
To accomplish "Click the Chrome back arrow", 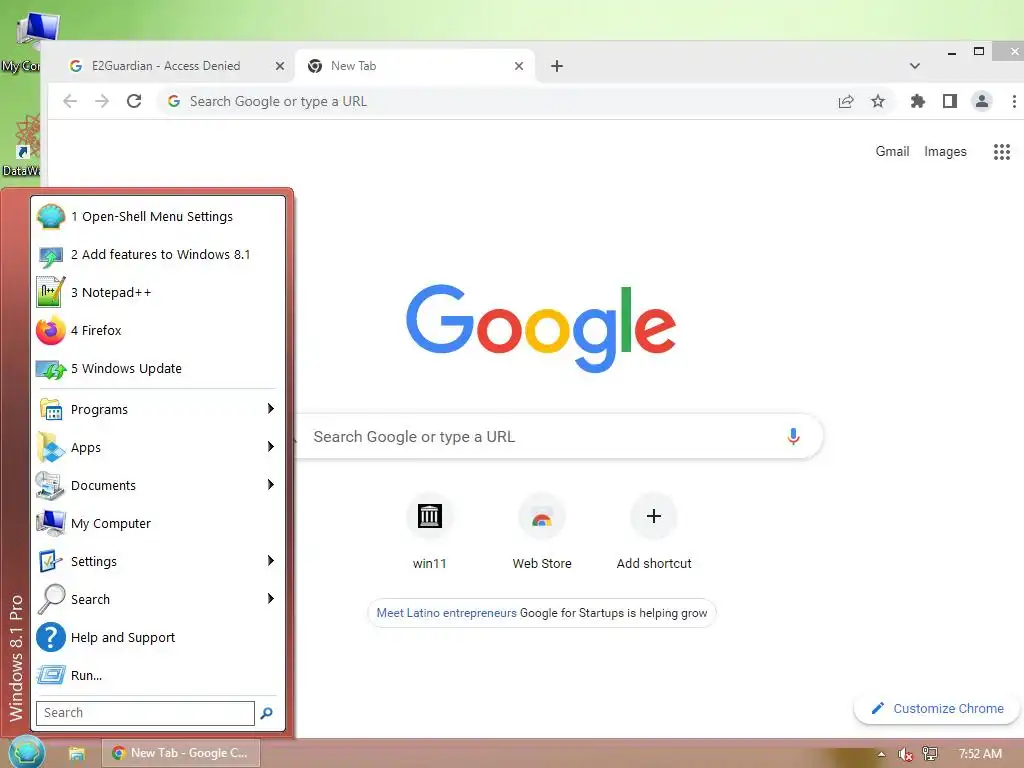I will (x=70, y=101).
